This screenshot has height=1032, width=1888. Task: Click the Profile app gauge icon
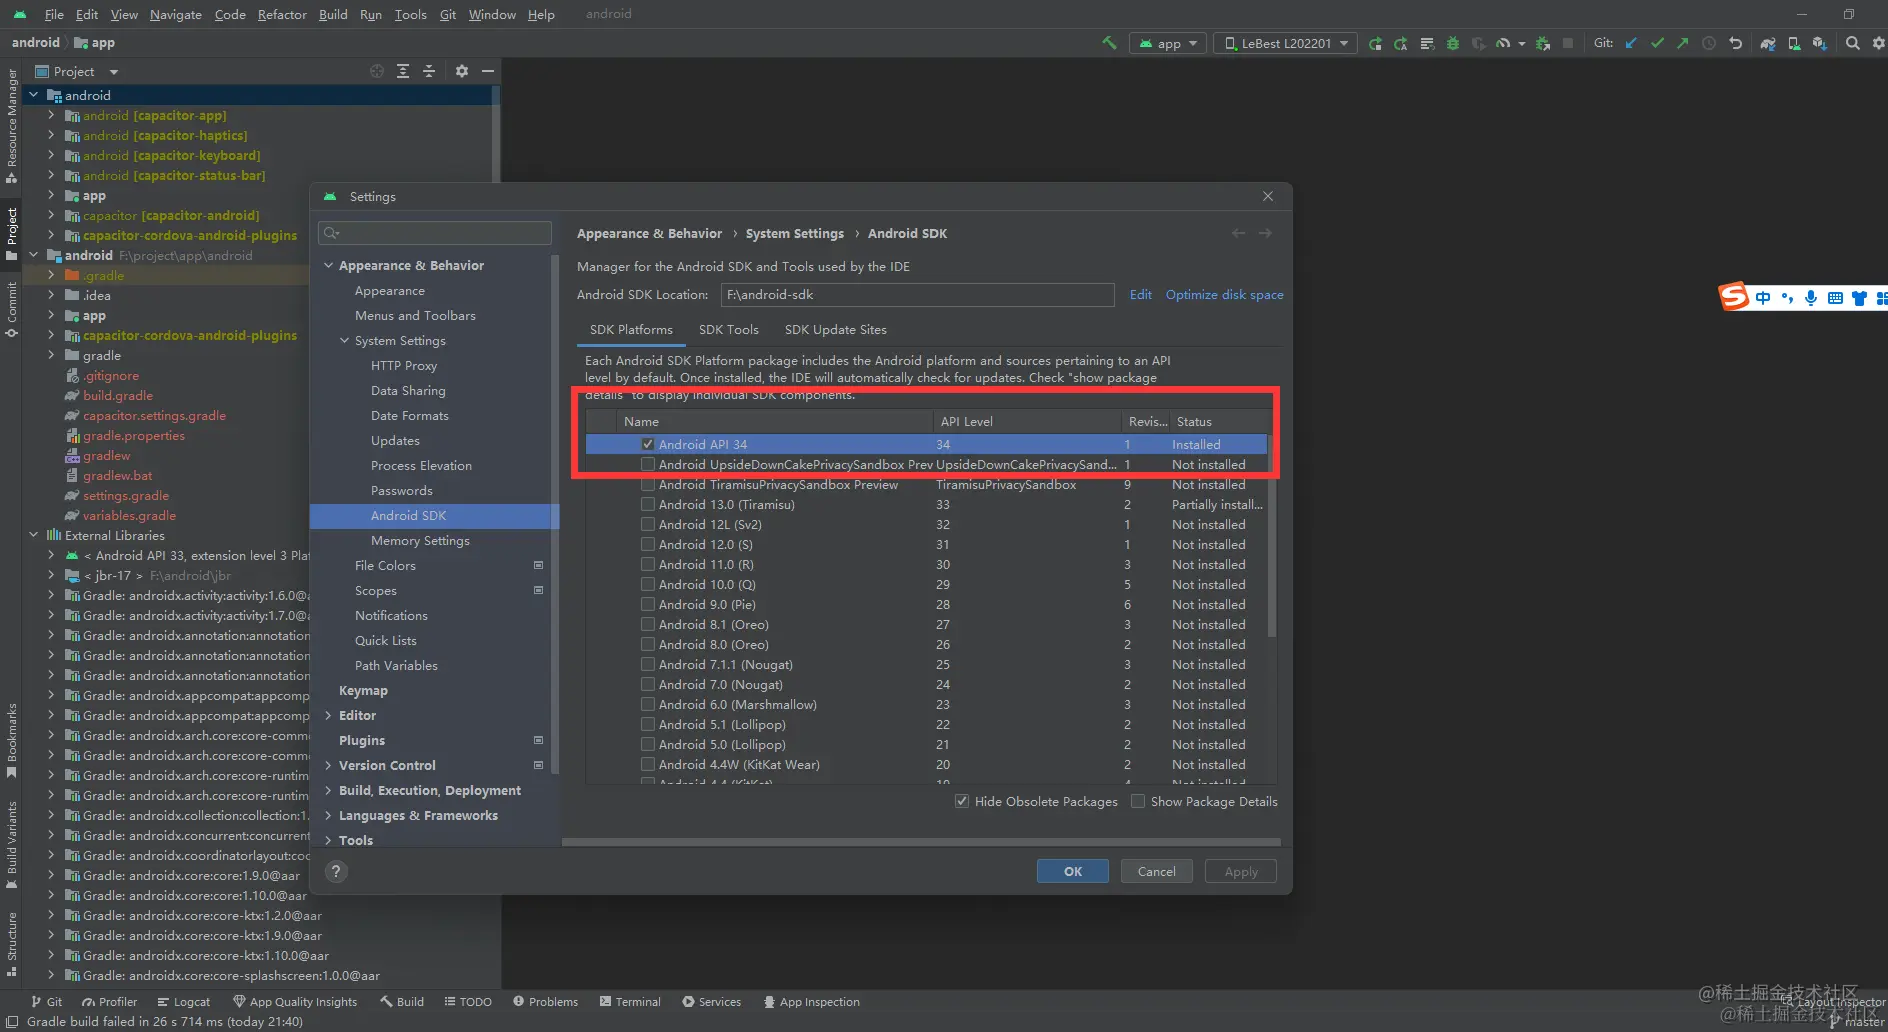tap(1502, 43)
